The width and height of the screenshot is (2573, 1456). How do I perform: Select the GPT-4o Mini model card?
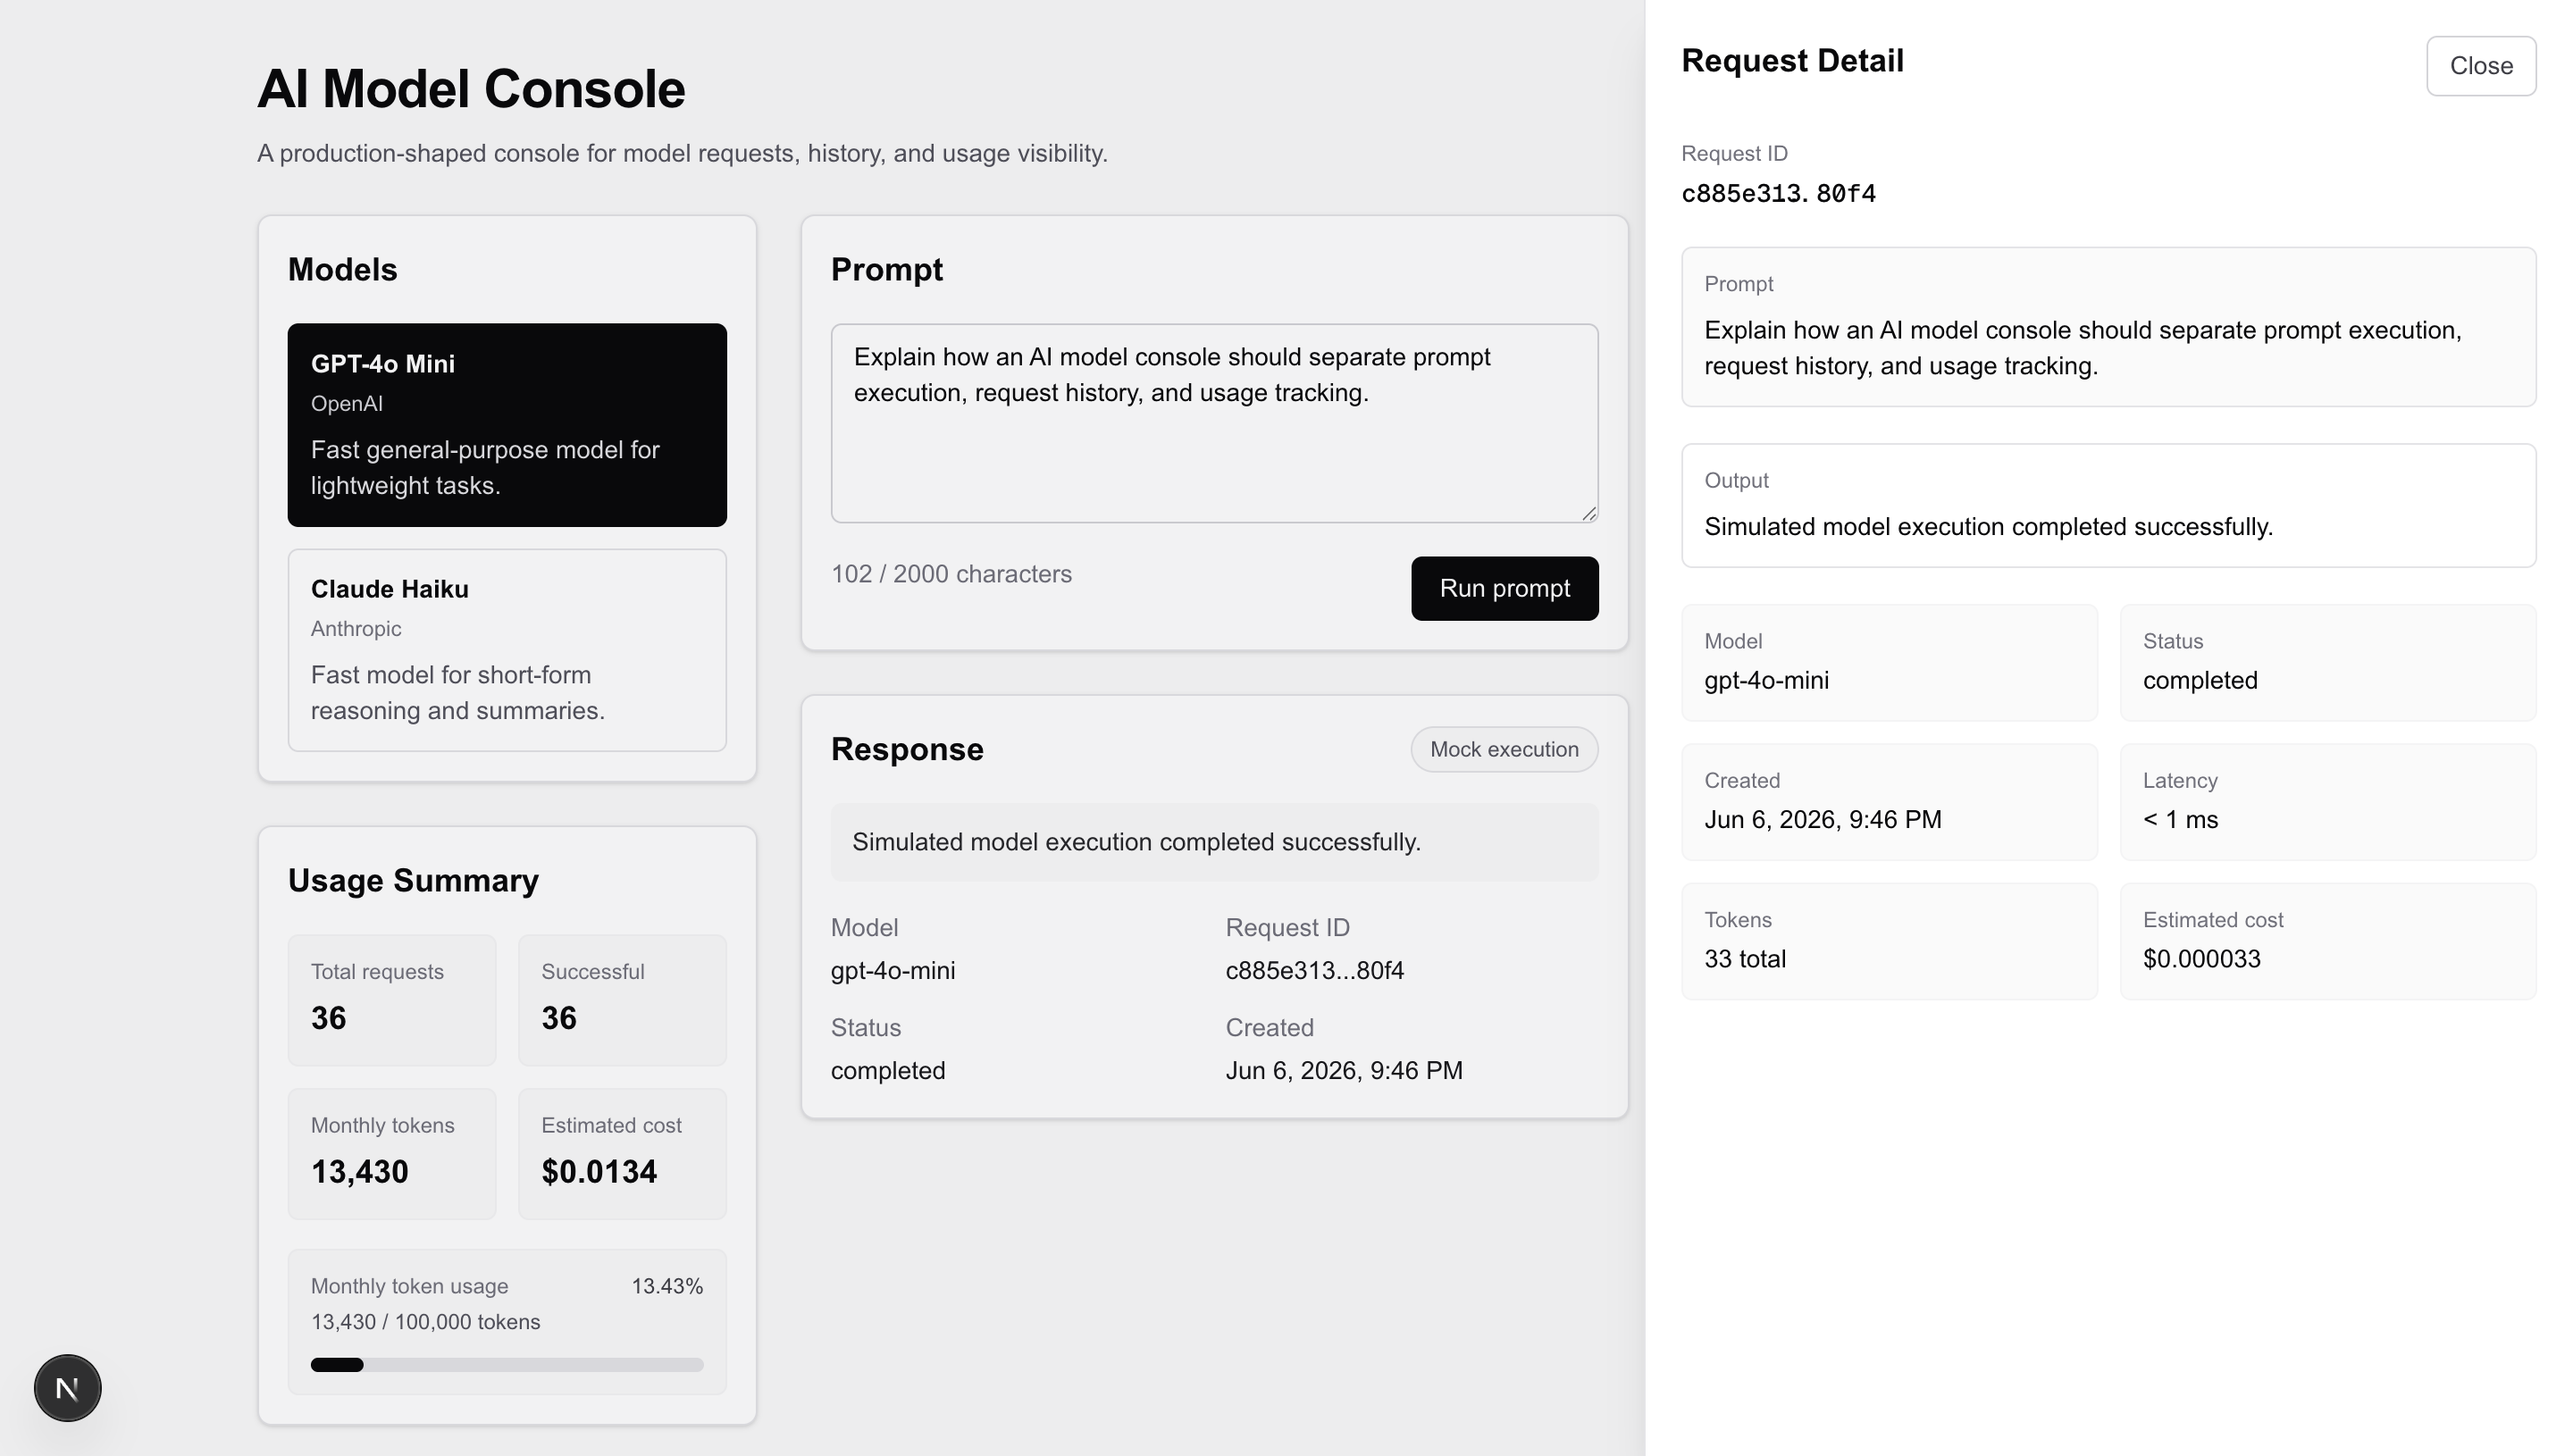coord(507,425)
